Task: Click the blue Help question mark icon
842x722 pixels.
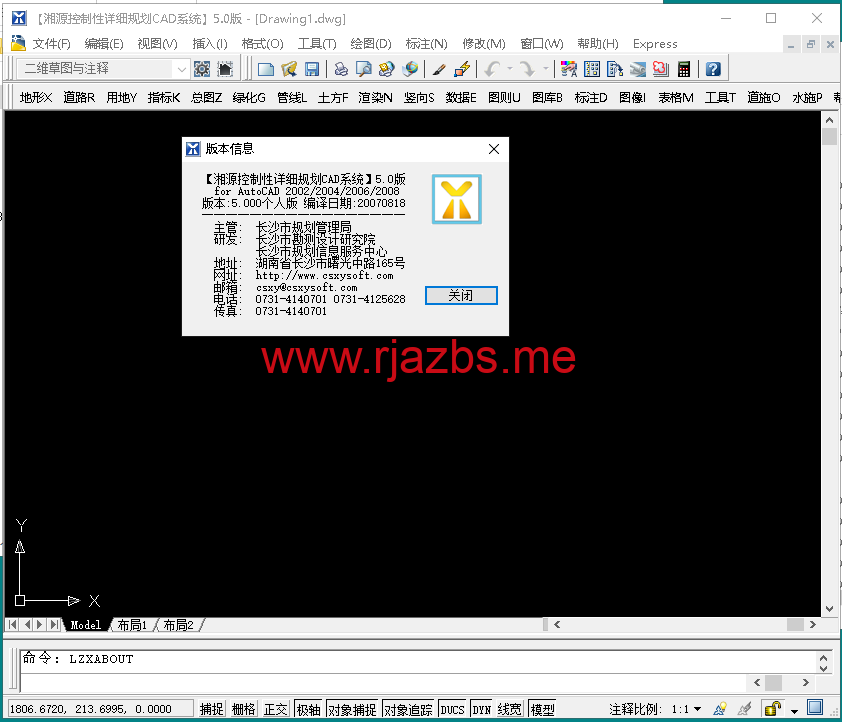Action: (713, 69)
